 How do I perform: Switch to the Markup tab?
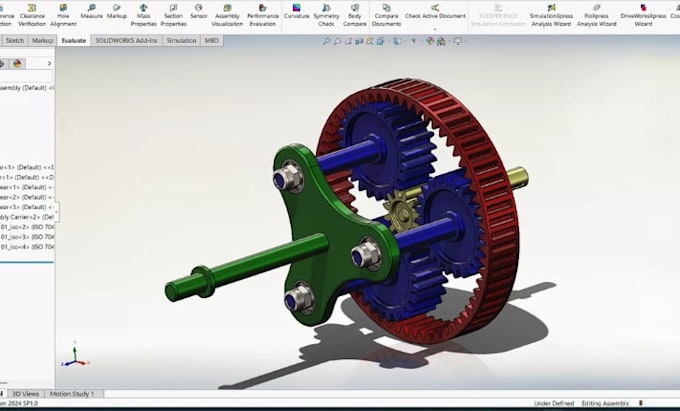42,40
